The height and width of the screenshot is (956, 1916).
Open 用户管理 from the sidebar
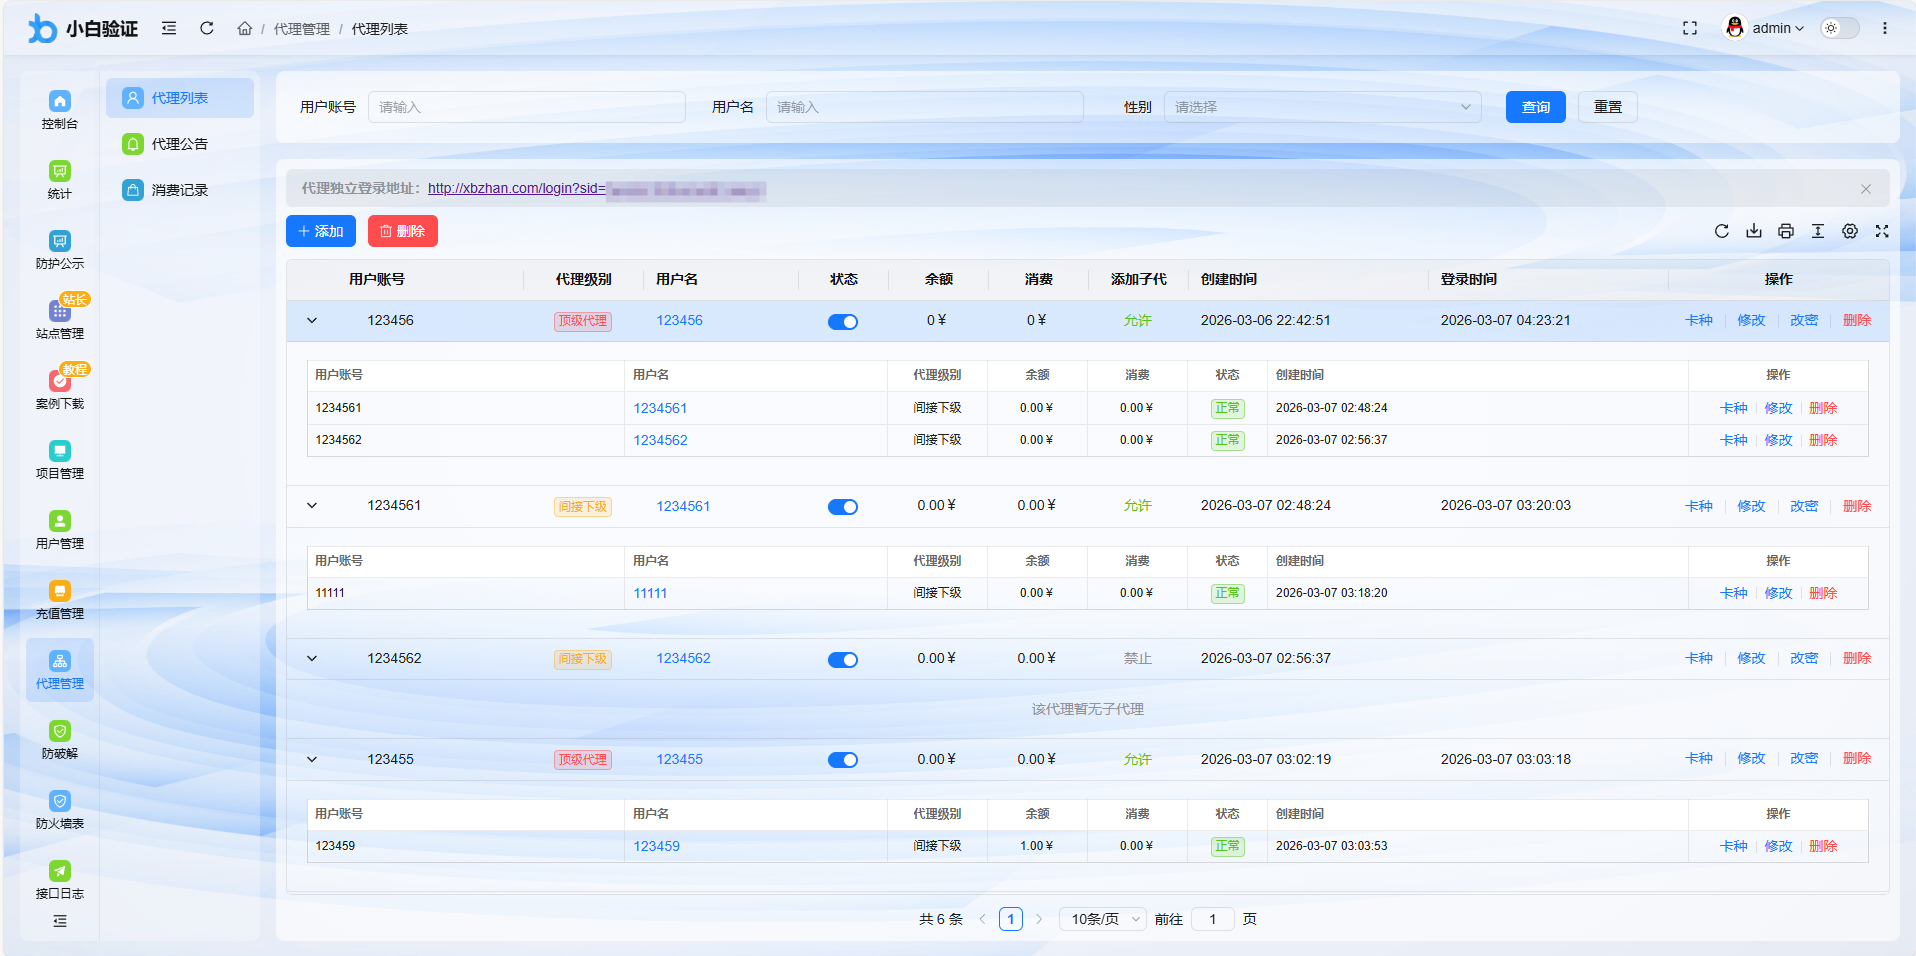(60, 528)
